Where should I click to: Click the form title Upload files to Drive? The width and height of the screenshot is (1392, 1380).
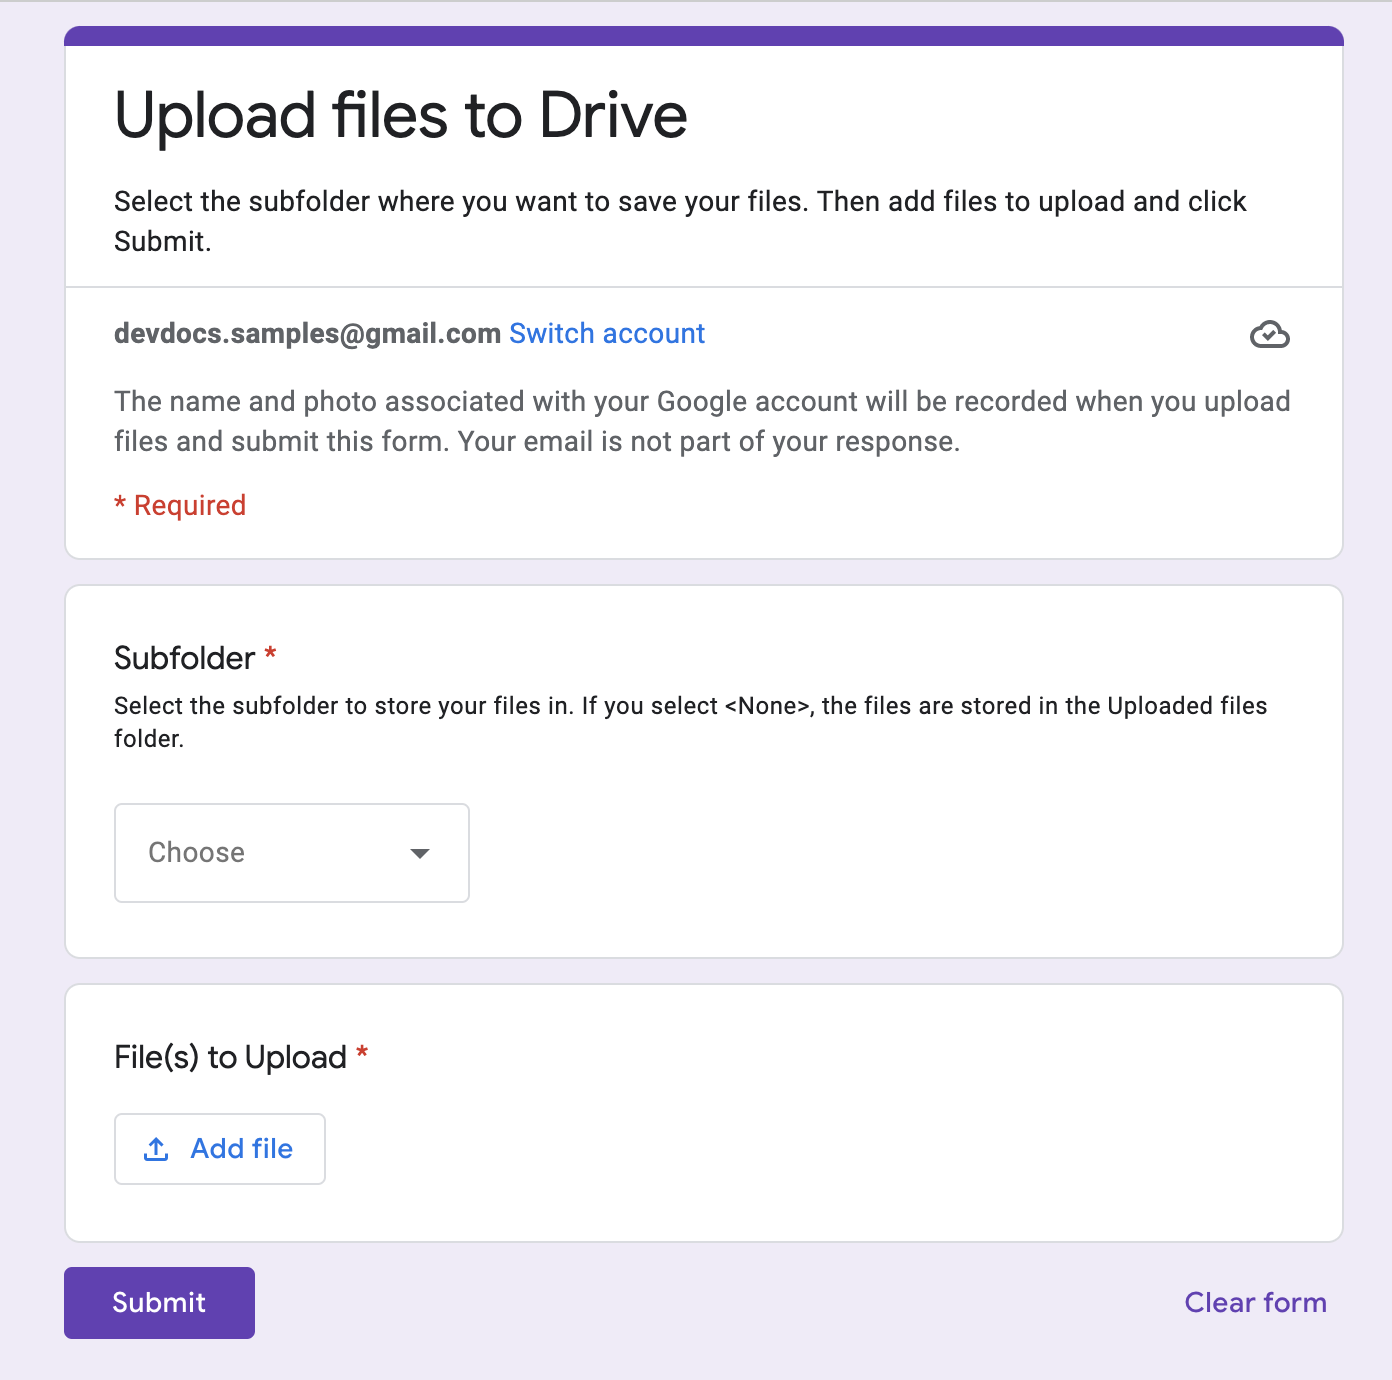[x=400, y=113]
